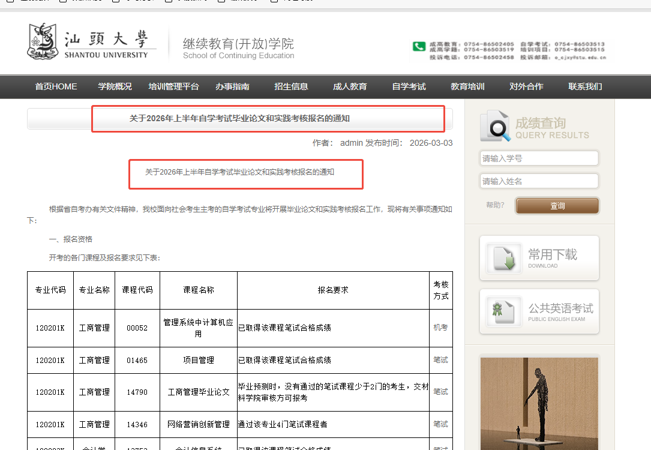Click the green telephone contact icon
This screenshot has width=651, height=450.
point(419,47)
